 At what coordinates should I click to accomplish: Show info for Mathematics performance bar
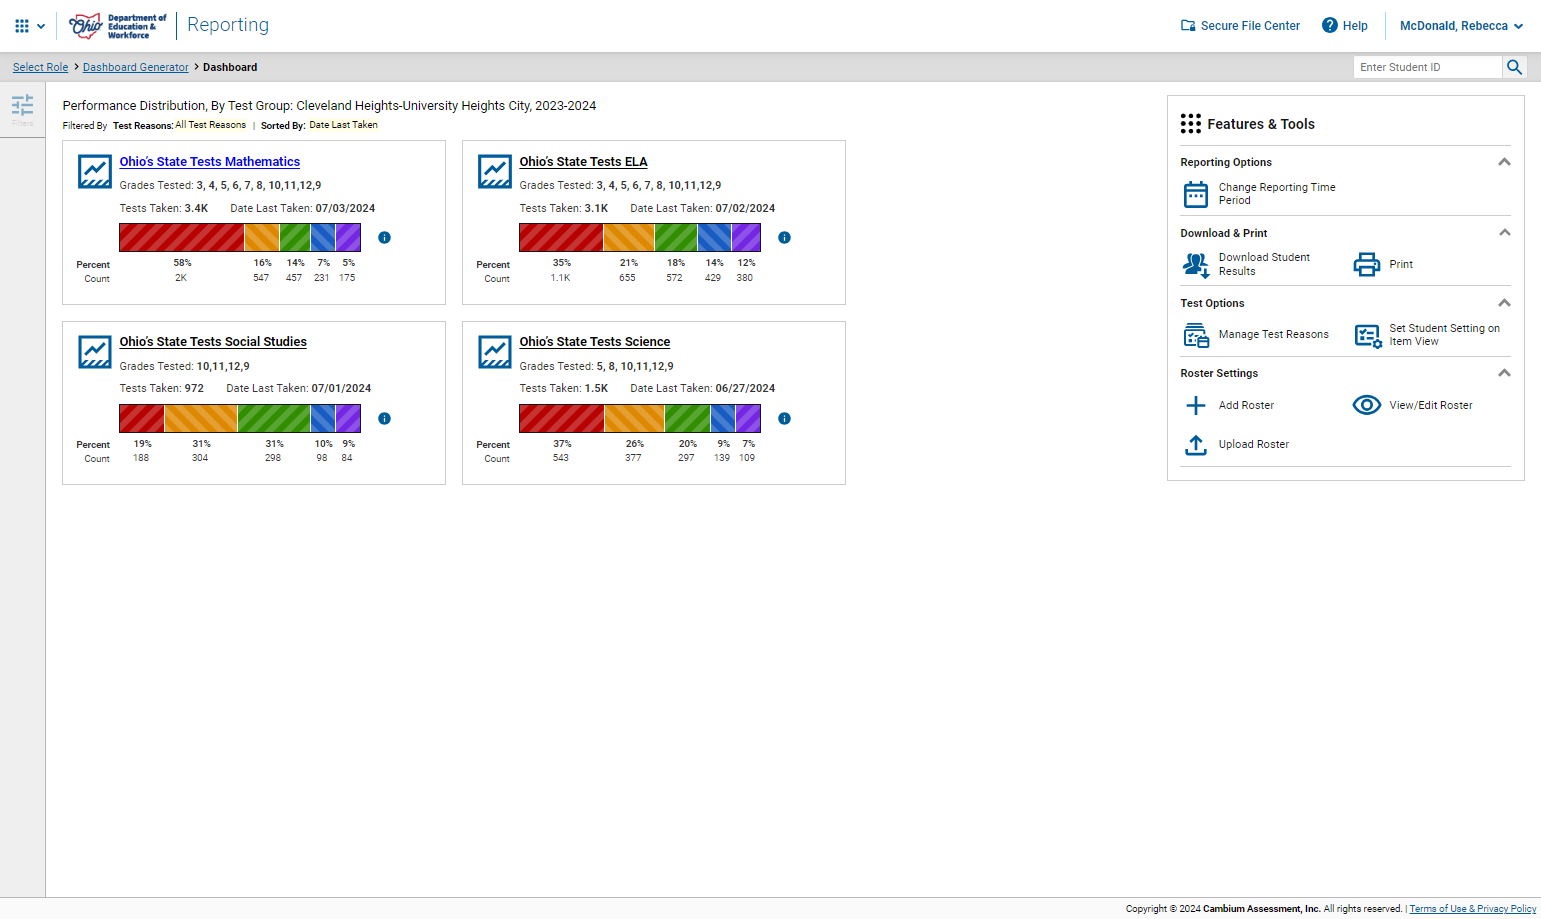coord(384,238)
